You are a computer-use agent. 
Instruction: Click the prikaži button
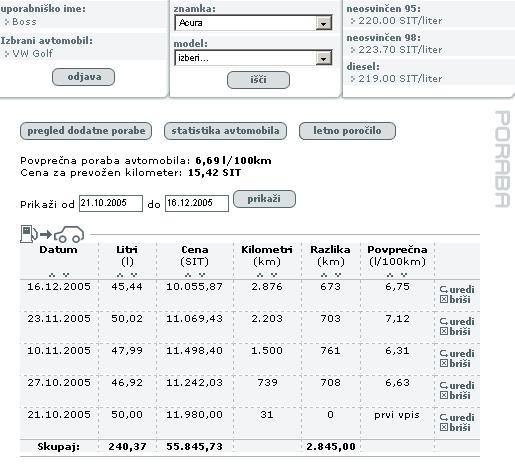[x=264, y=199]
